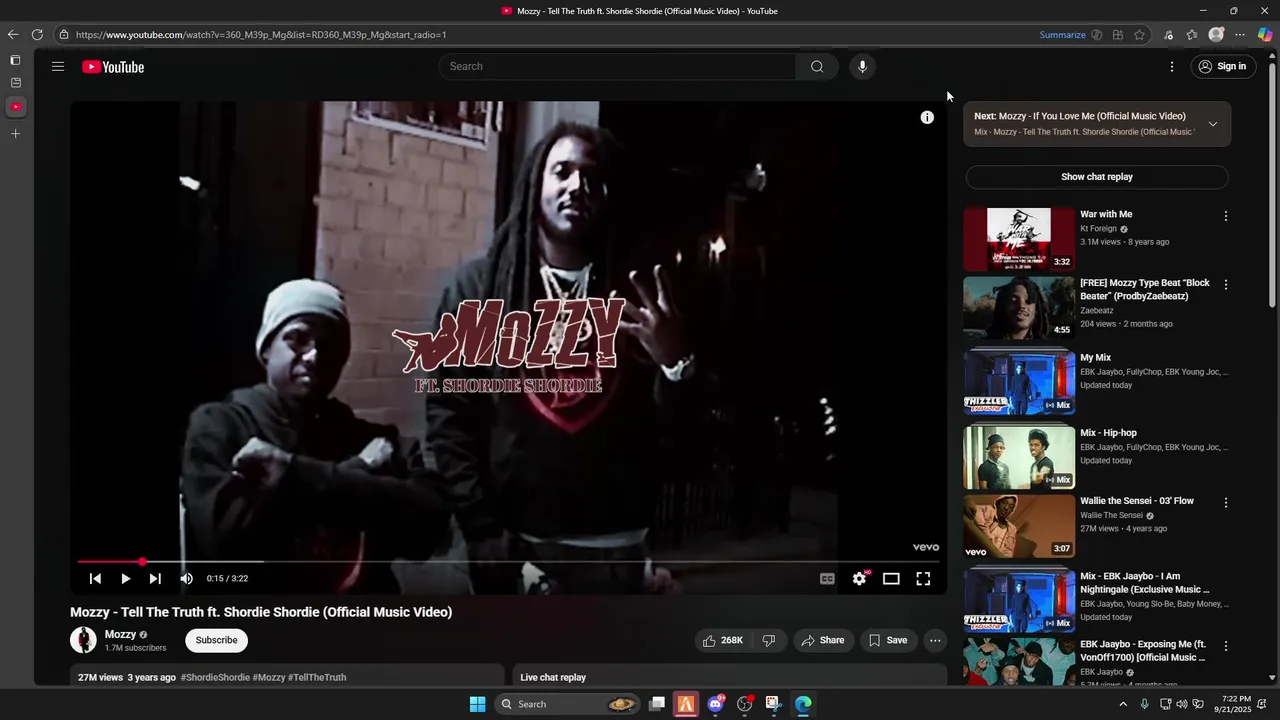The width and height of the screenshot is (1280, 720).
Task: Save the video to a playlist
Action: [888, 640]
